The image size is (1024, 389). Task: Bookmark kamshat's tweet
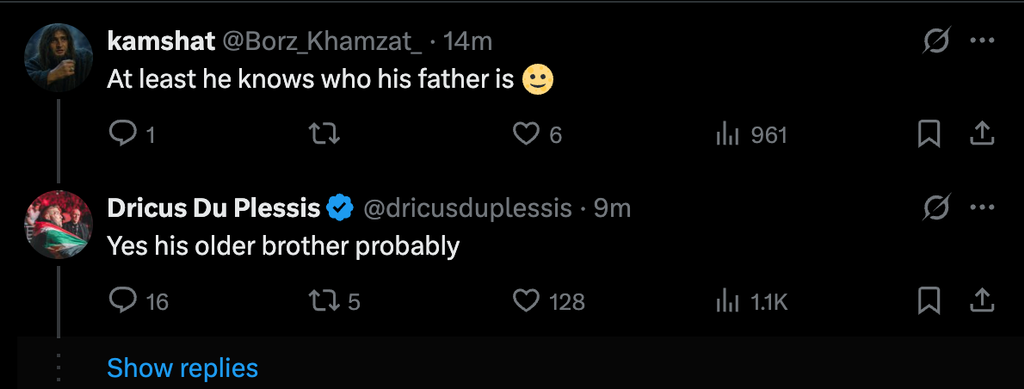(929, 134)
